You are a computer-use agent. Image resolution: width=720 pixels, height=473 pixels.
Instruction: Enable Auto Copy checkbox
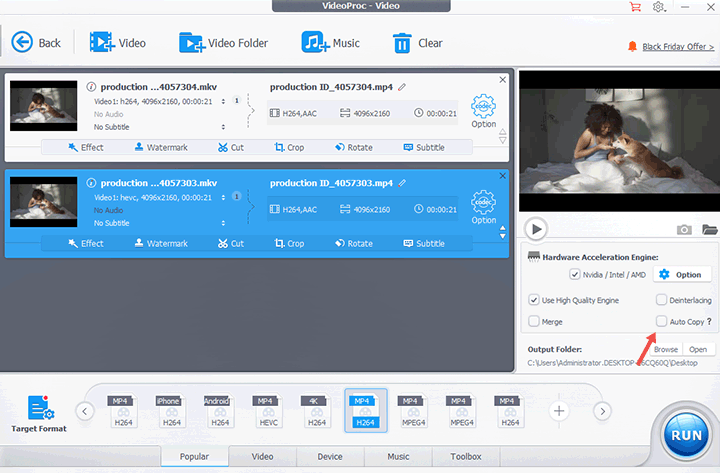tap(661, 321)
